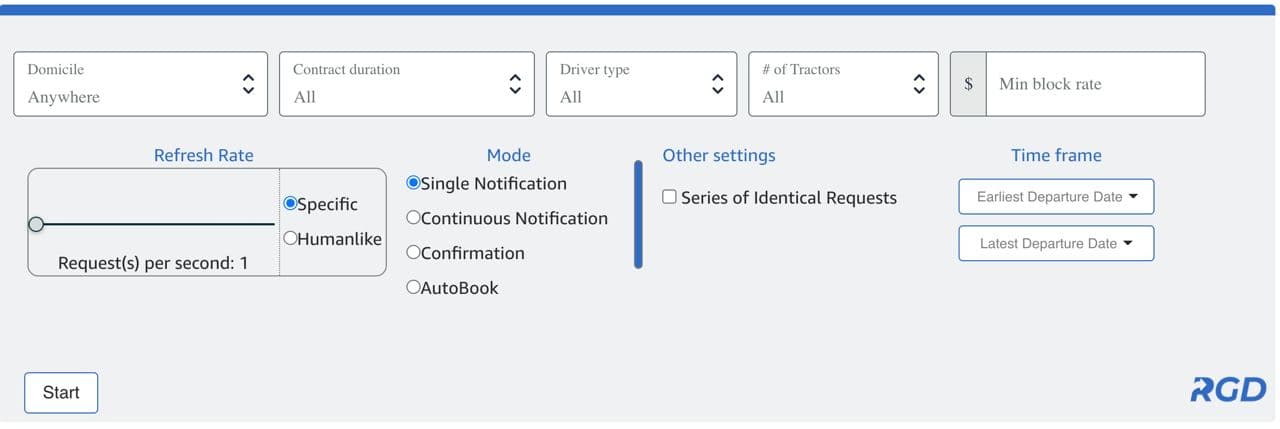The width and height of the screenshot is (1280, 429).
Task: Open the Contract duration dropdown
Action: 407,84
